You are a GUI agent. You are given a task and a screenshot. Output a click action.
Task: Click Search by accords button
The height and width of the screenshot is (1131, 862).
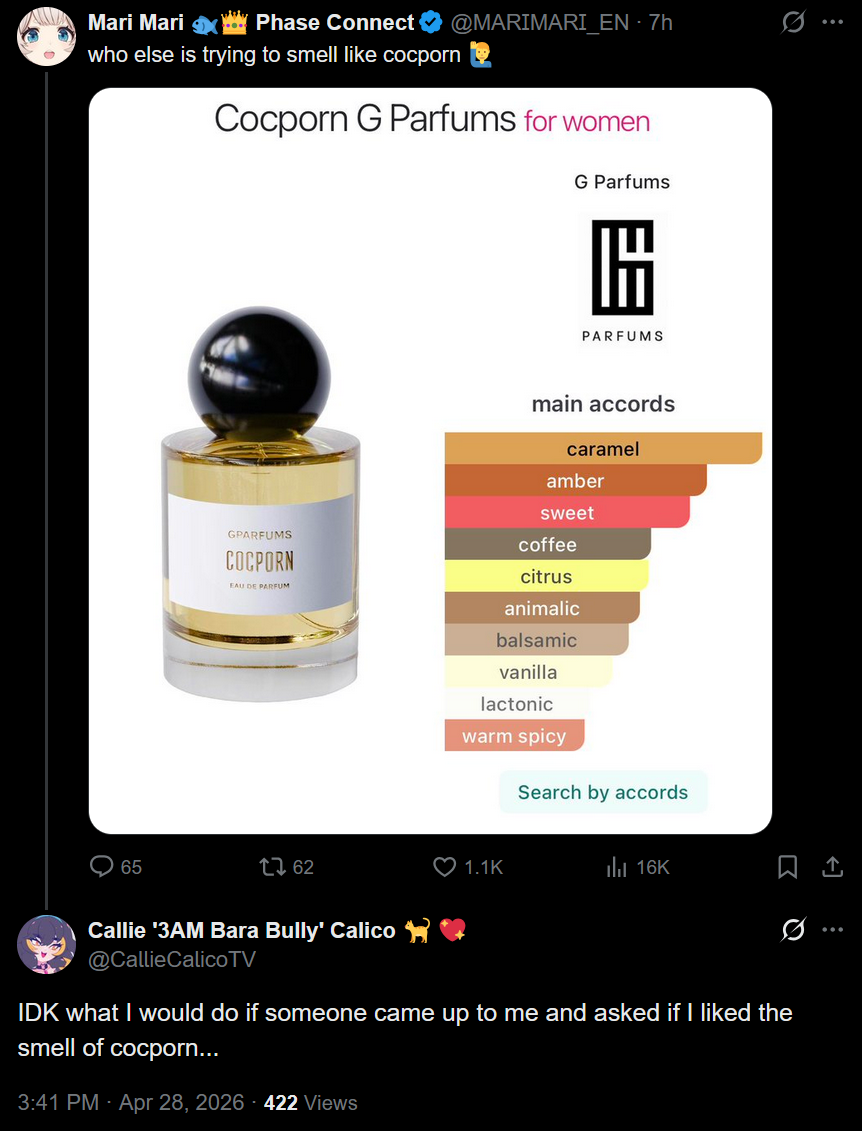point(603,792)
